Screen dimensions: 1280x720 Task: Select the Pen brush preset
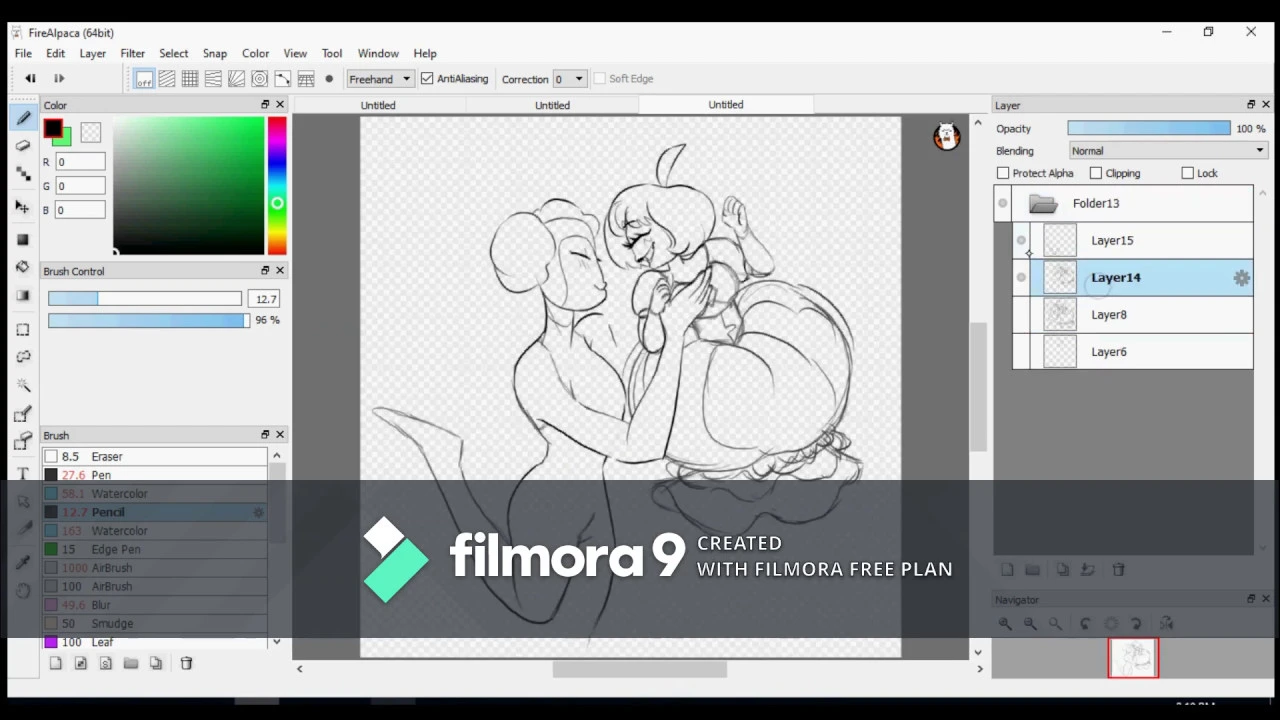[x=155, y=475]
